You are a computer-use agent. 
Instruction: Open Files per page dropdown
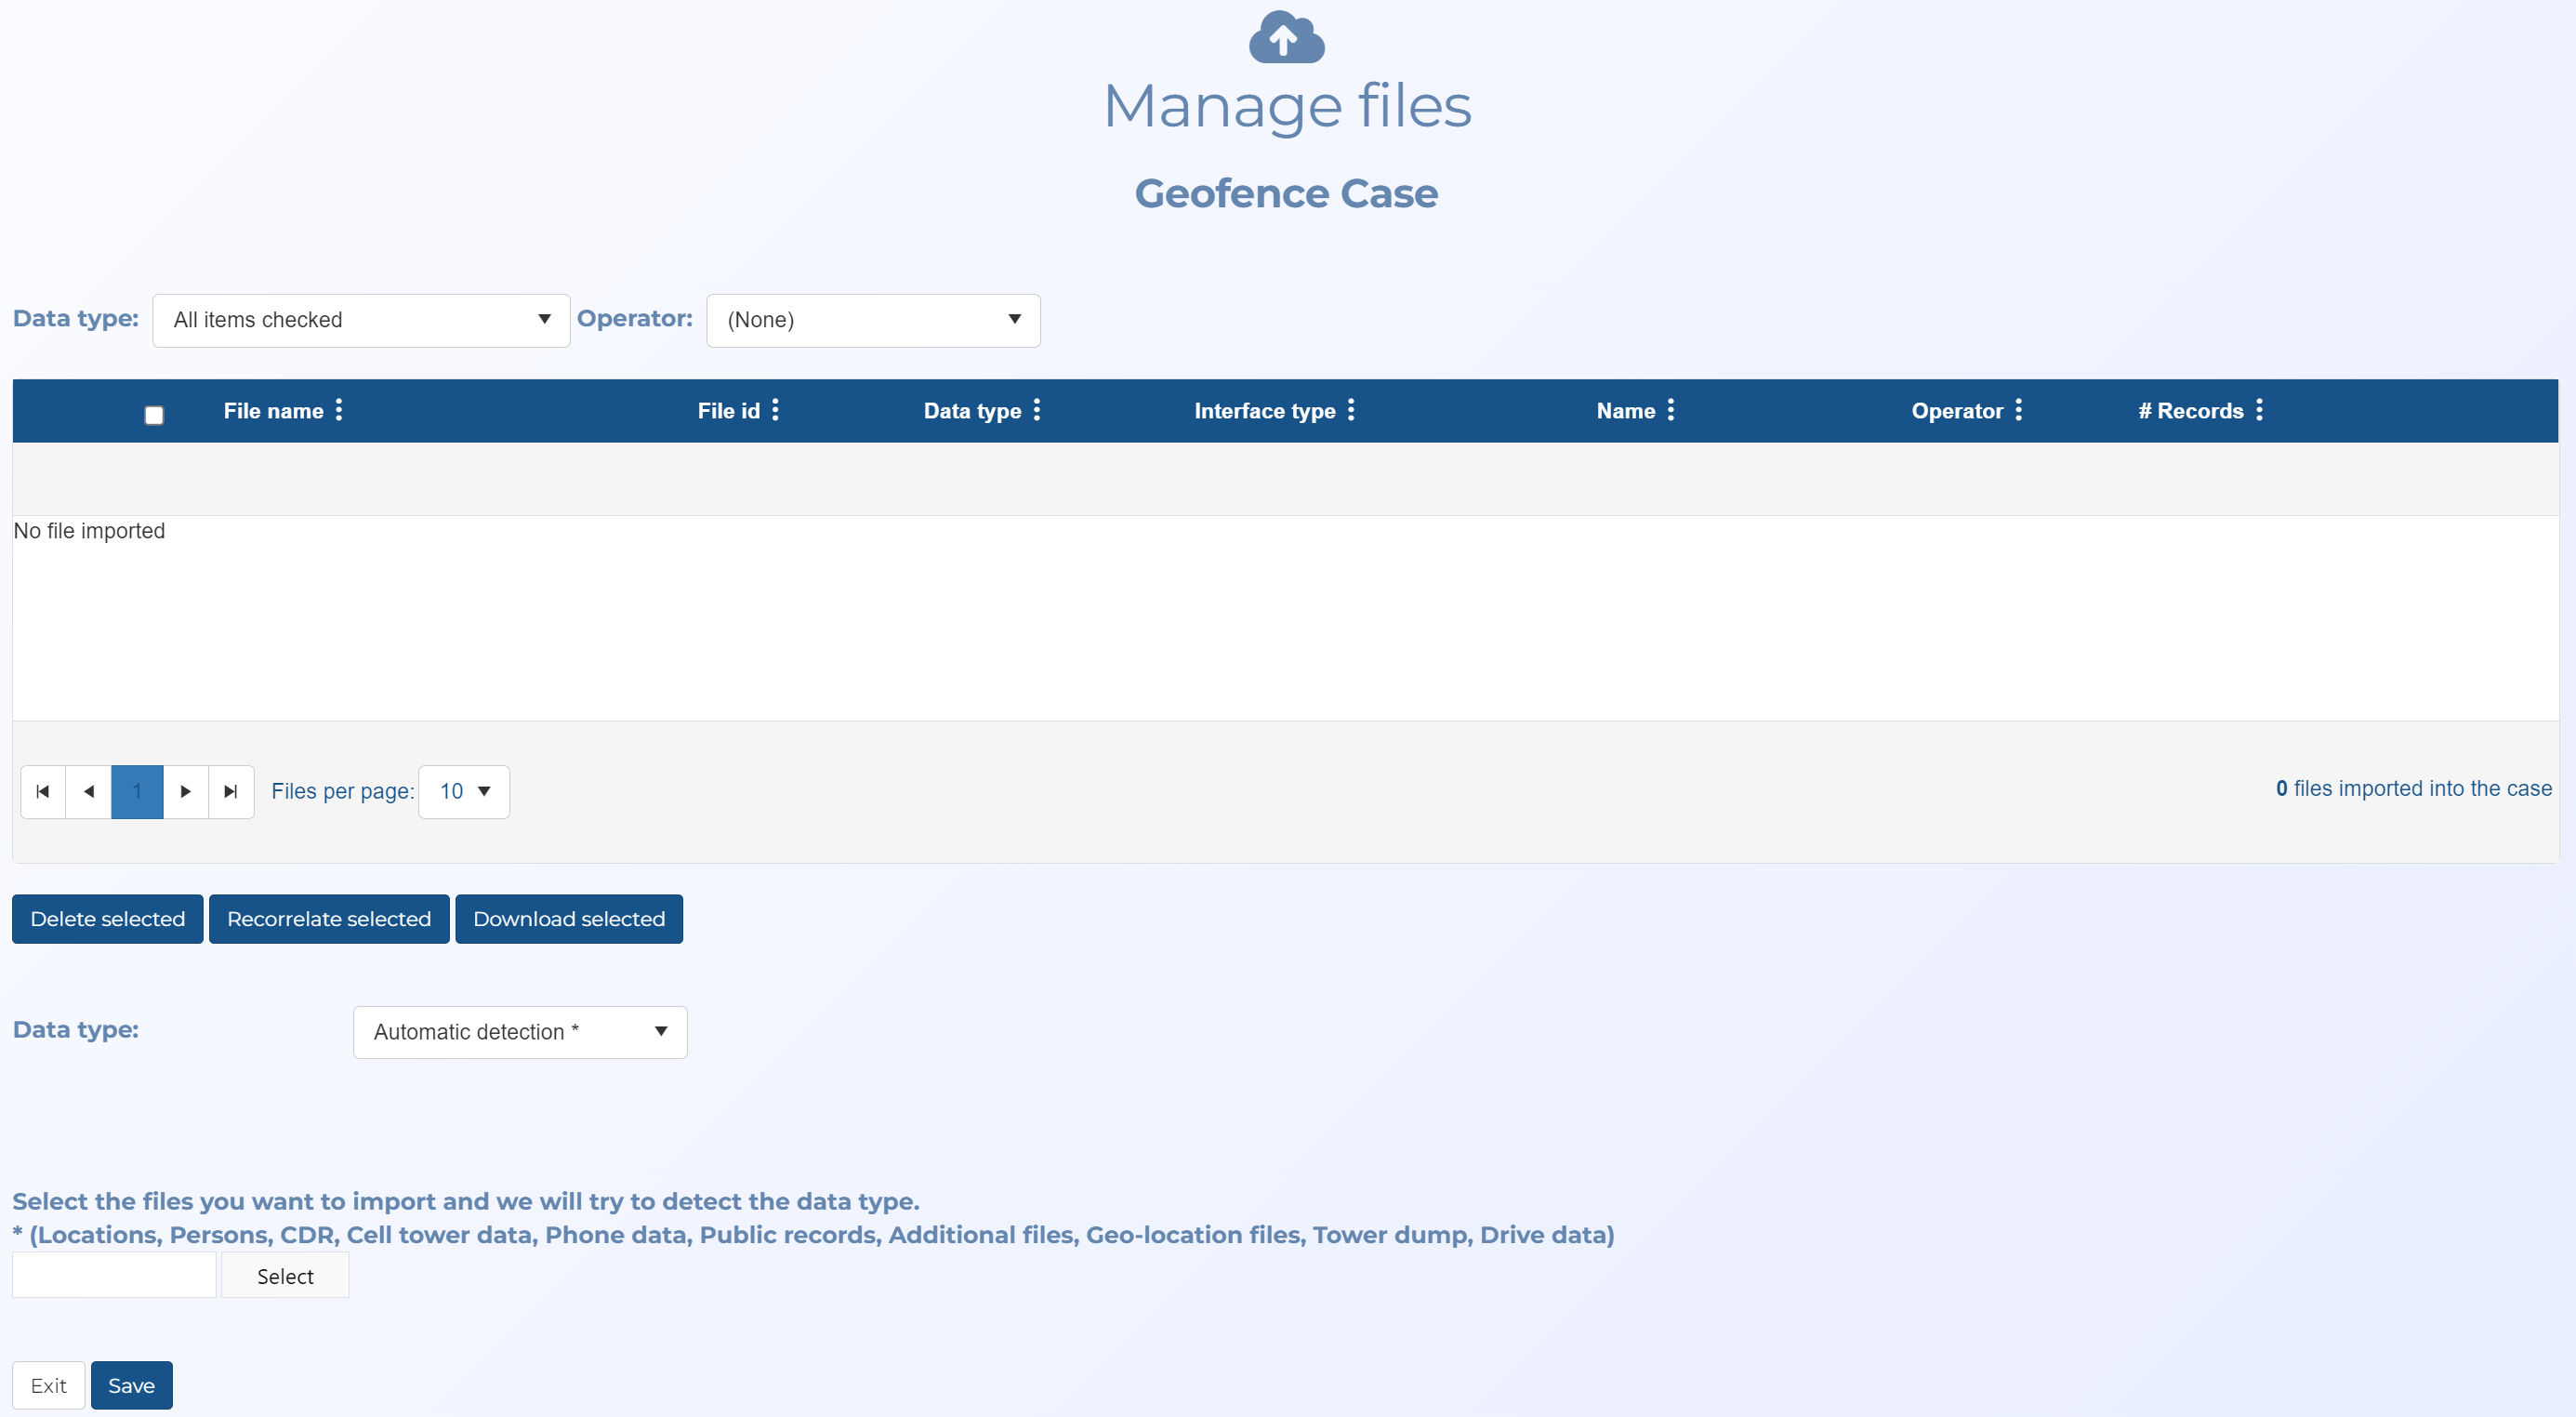point(464,792)
